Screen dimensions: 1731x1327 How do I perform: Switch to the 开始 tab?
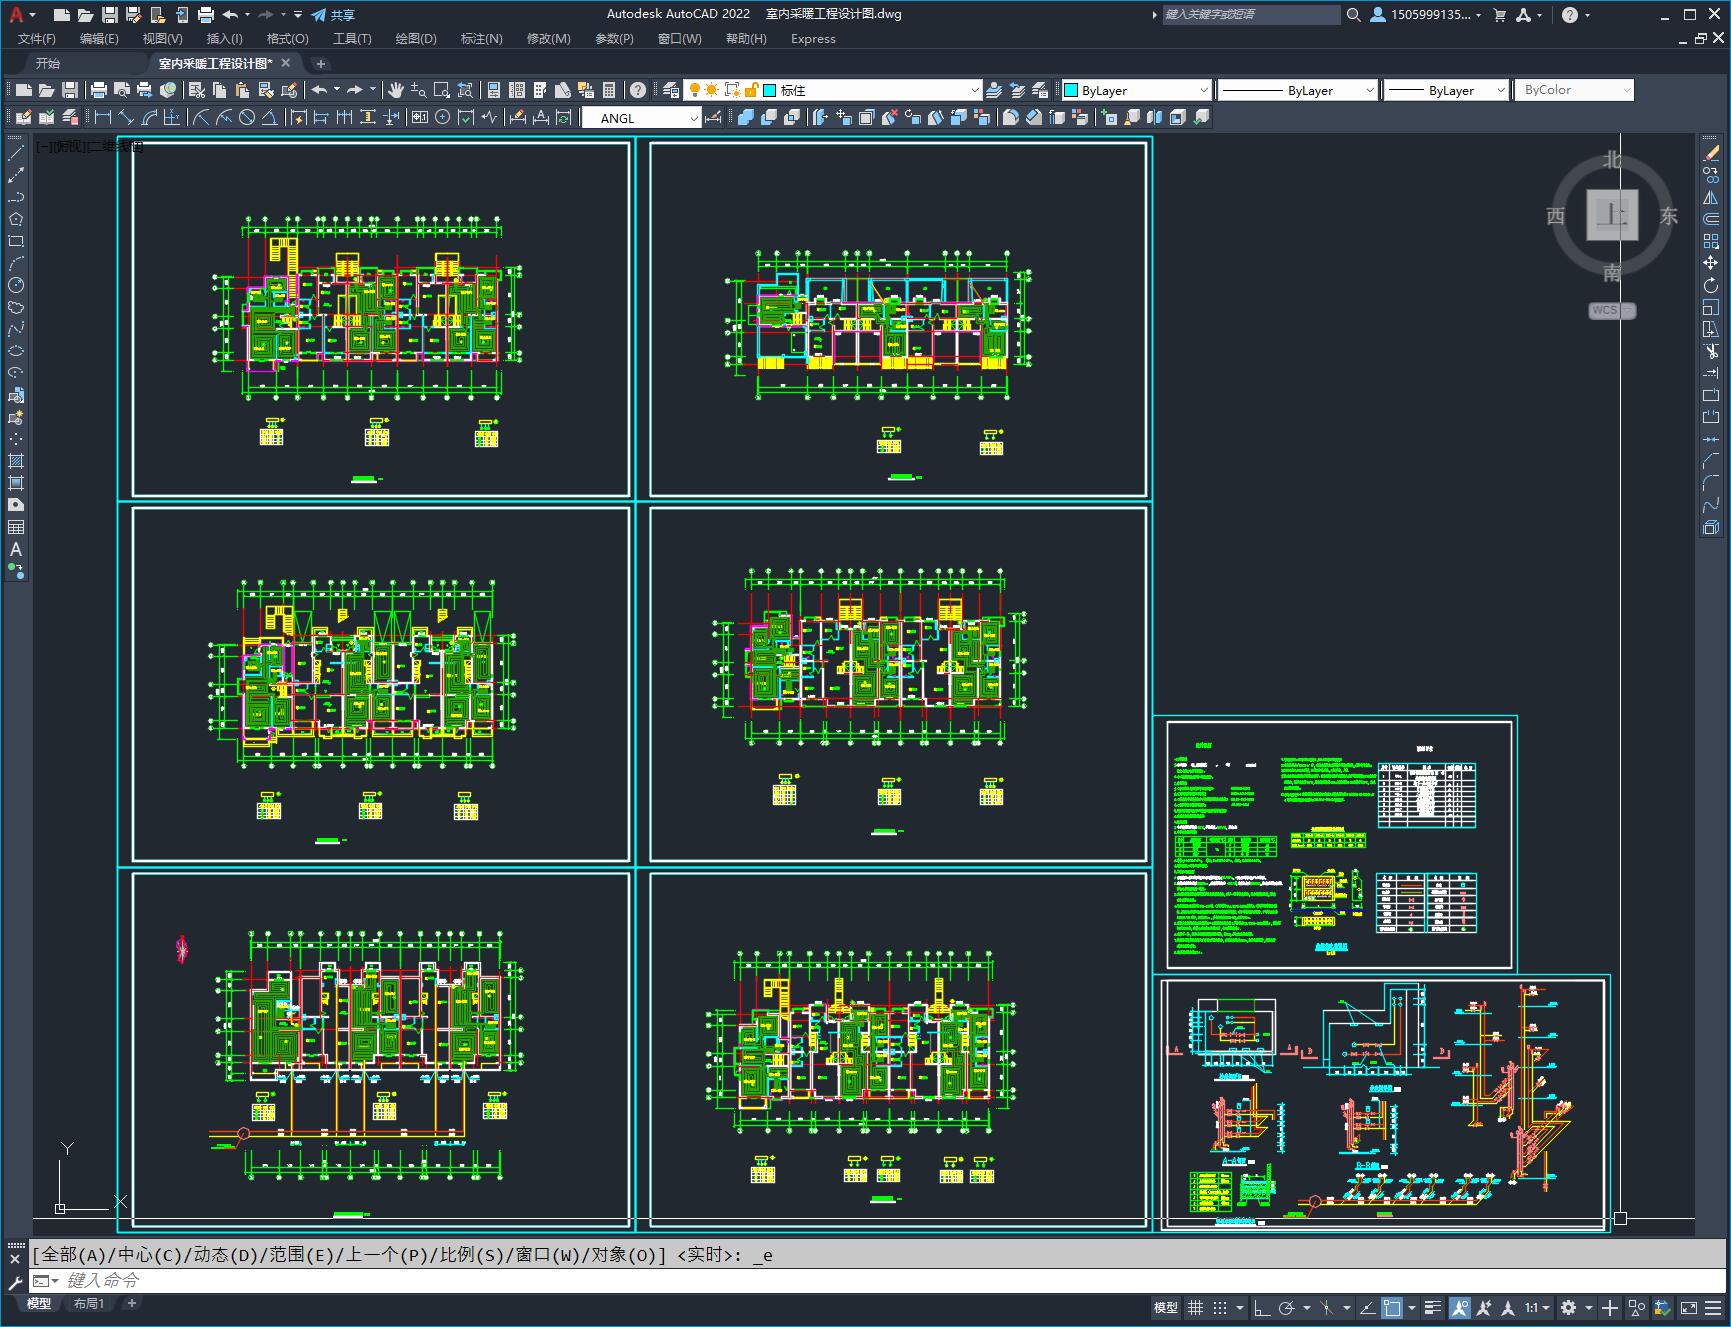48,63
